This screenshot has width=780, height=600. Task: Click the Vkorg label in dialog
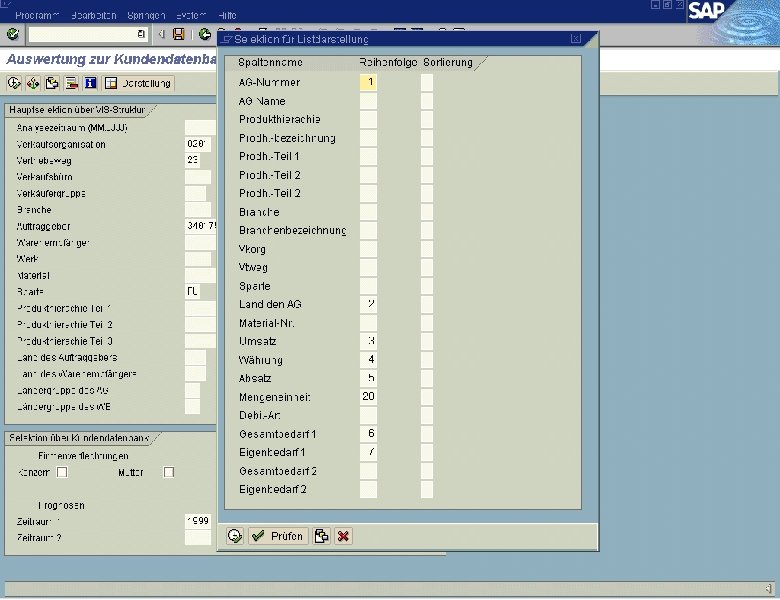[x=252, y=249]
